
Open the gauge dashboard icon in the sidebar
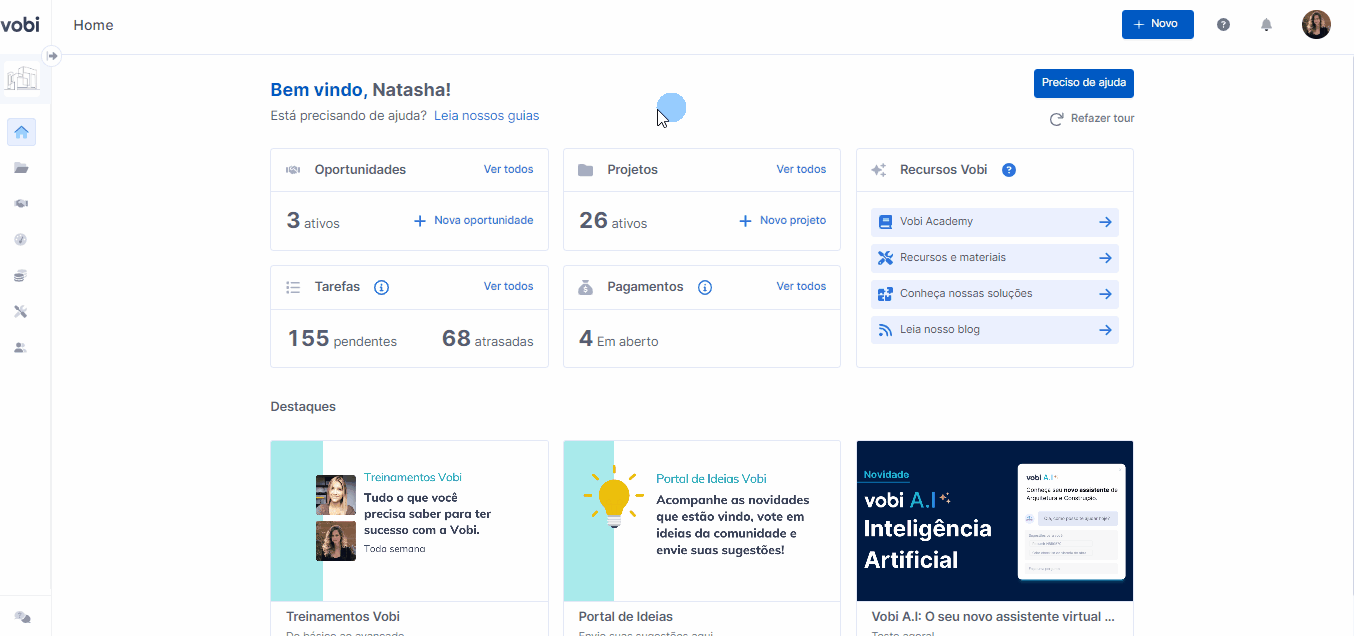tap(21, 239)
